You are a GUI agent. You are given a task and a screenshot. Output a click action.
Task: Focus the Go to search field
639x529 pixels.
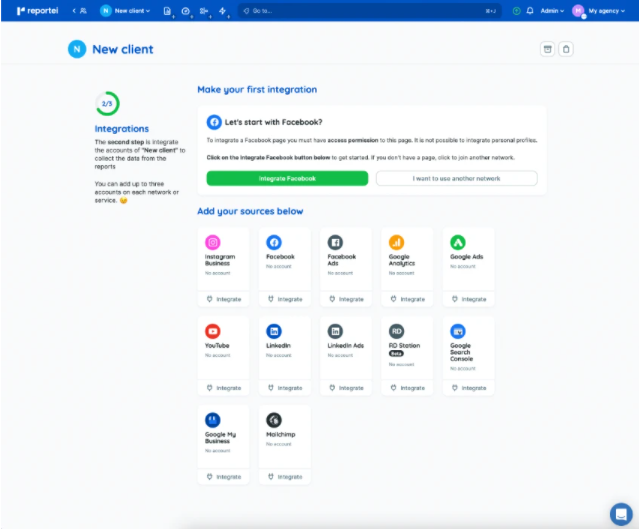click(369, 11)
